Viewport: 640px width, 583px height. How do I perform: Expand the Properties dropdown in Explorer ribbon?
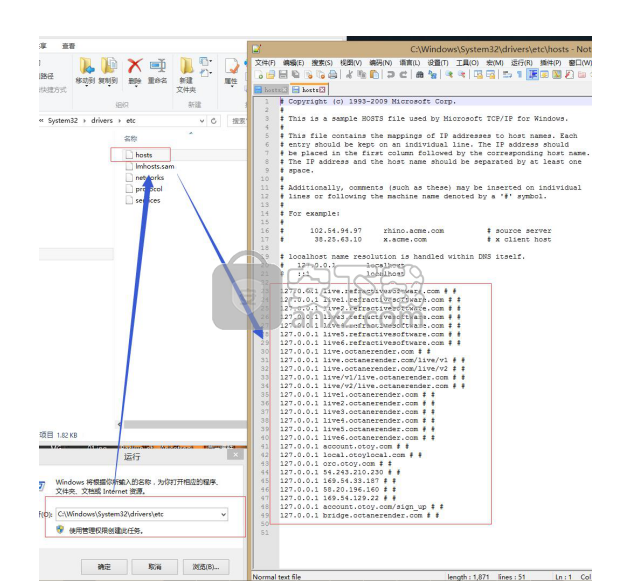pos(231,86)
